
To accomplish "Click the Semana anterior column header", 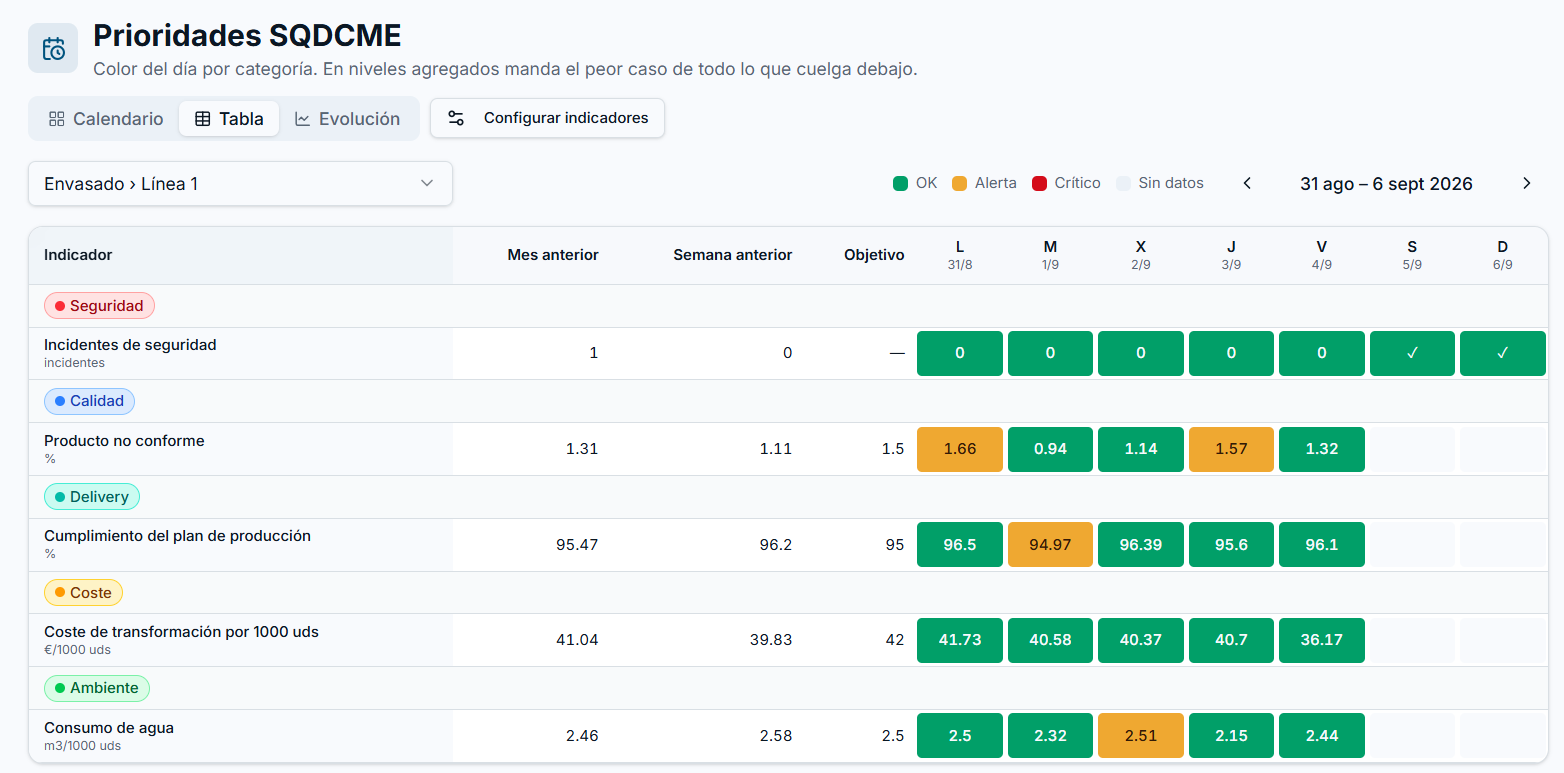I will [x=732, y=255].
